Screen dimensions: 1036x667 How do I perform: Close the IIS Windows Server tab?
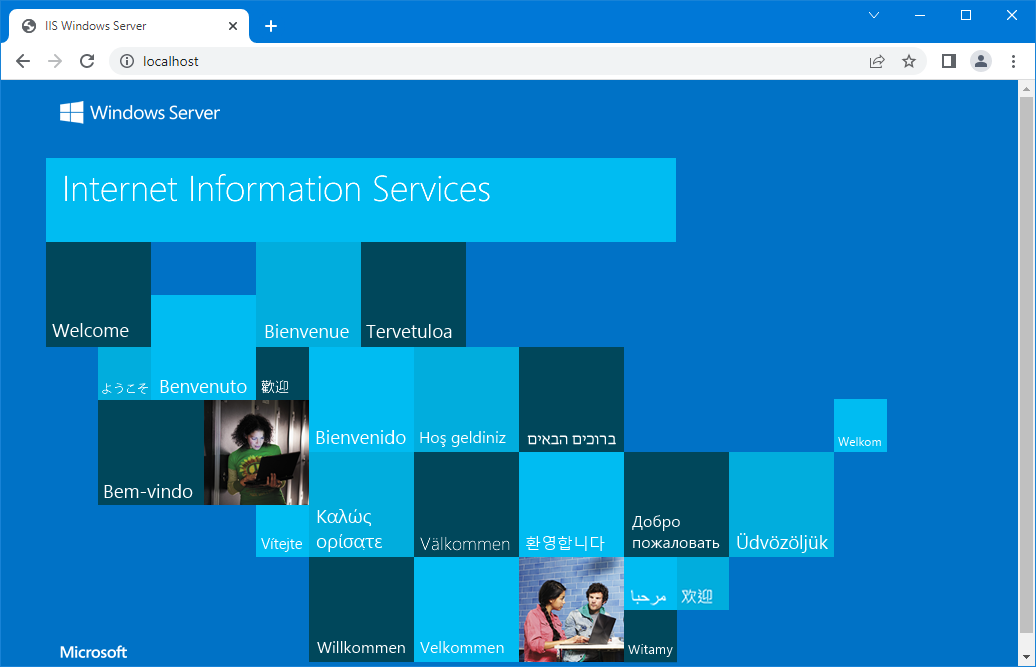(233, 26)
